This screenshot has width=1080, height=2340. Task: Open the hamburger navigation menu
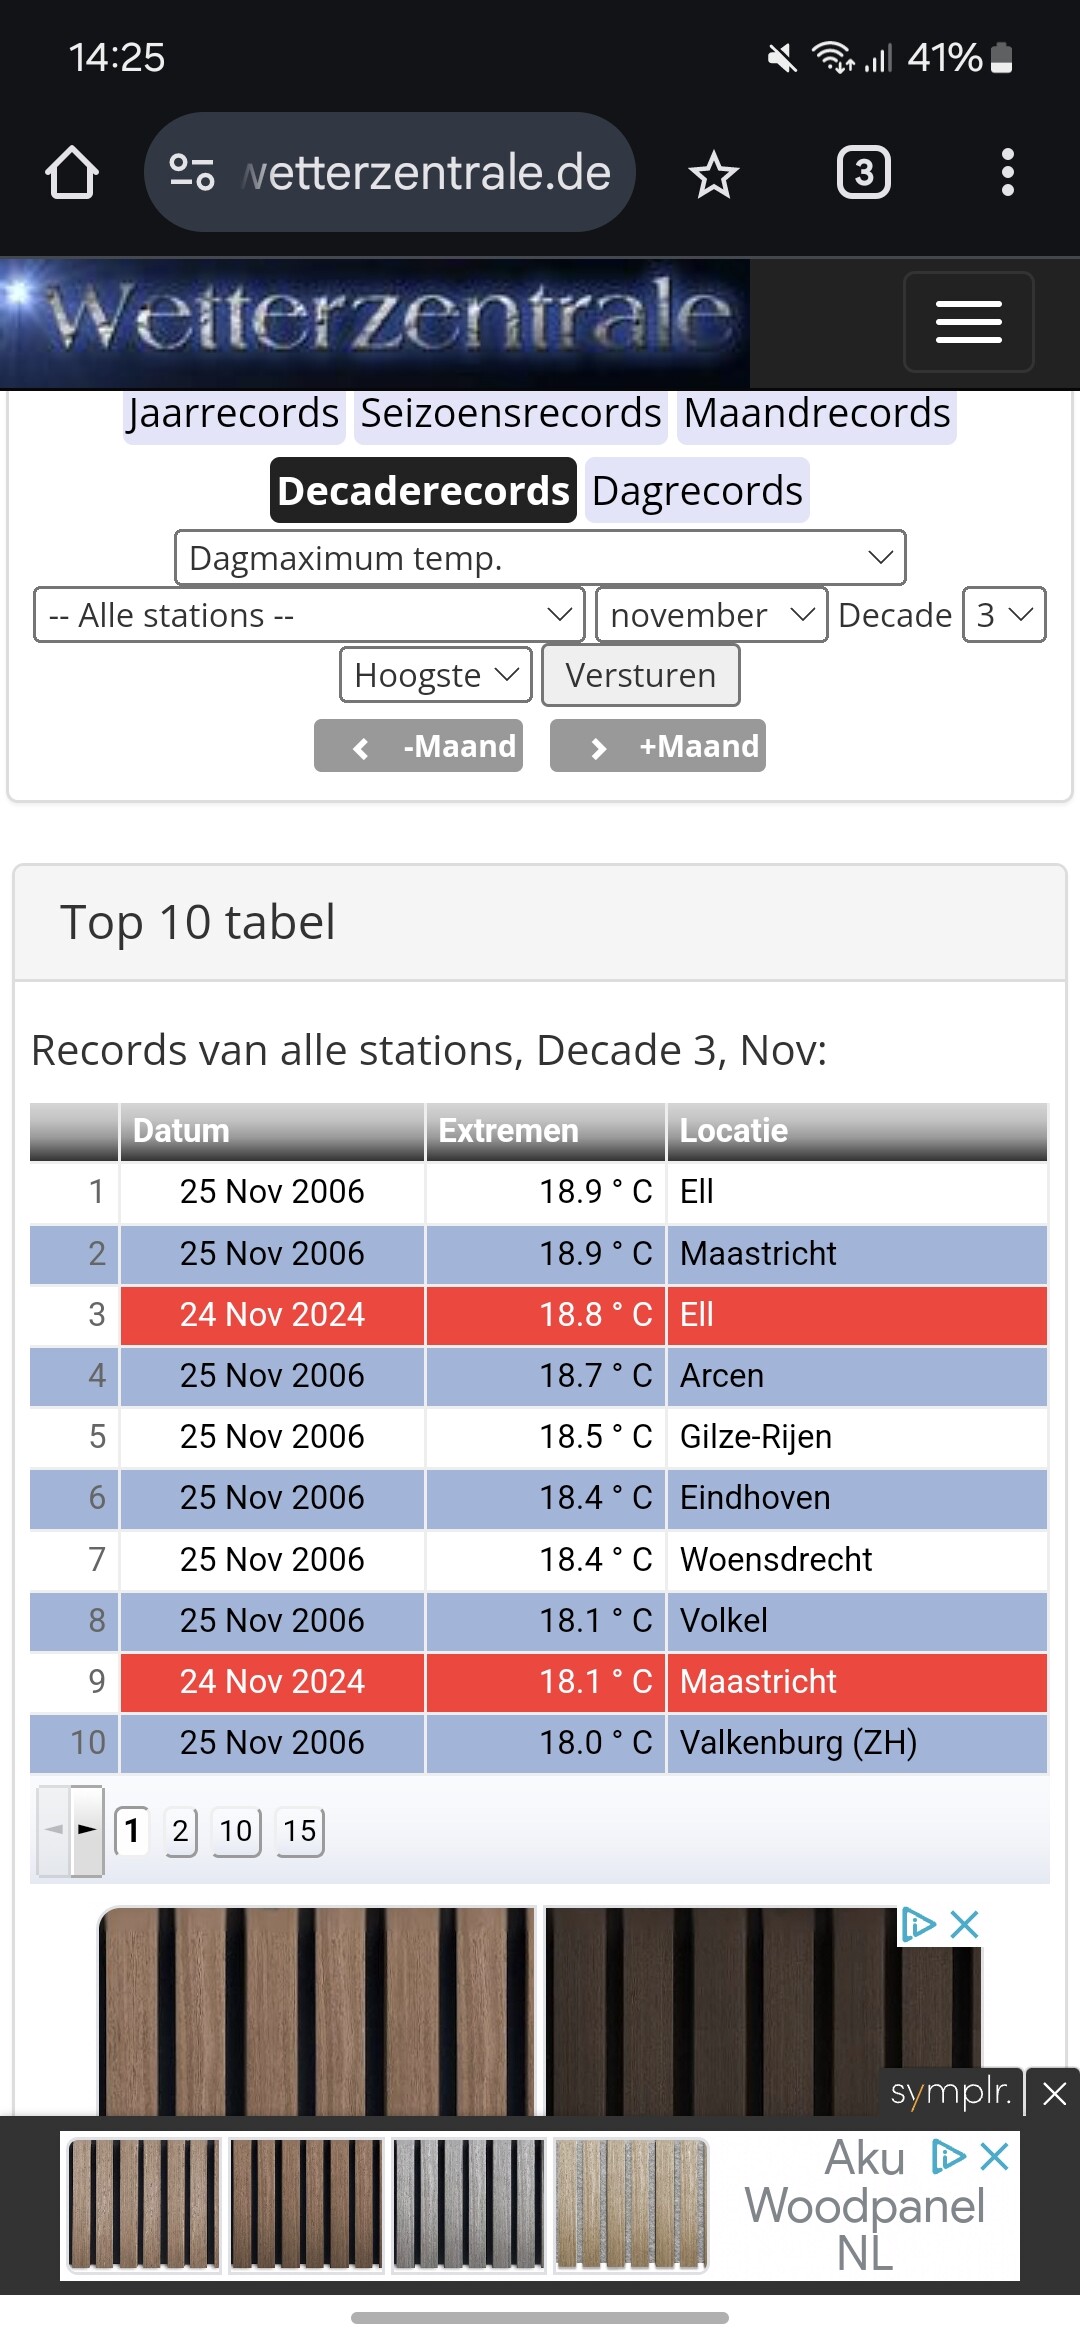(968, 322)
